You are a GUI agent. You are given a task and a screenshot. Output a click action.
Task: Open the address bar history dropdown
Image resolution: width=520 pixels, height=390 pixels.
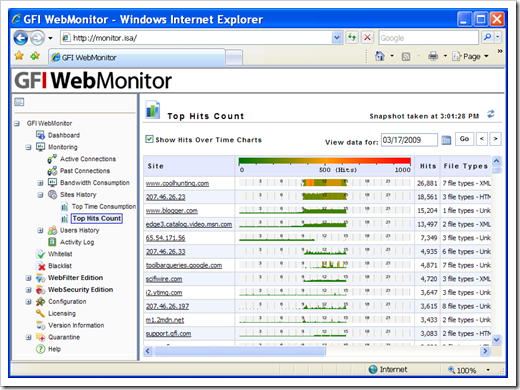337,37
